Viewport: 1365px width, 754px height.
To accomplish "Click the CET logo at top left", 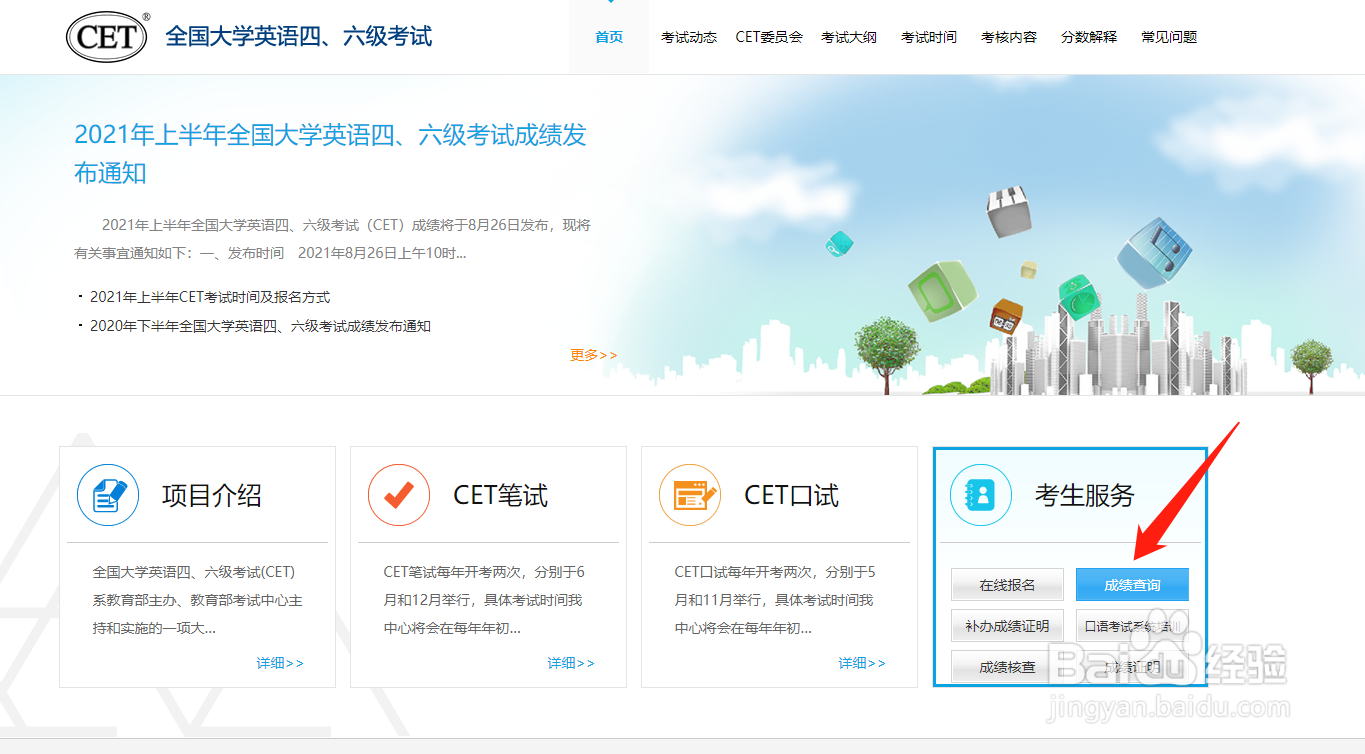I will pyautogui.click(x=106, y=35).
